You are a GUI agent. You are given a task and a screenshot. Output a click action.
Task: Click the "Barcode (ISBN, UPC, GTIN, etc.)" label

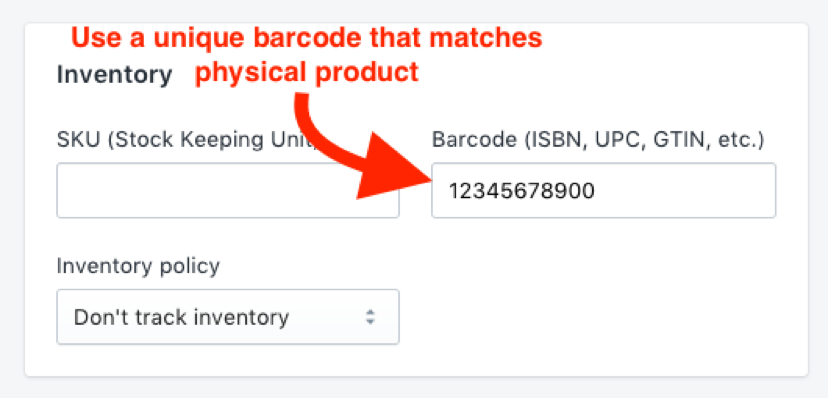(598, 140)
